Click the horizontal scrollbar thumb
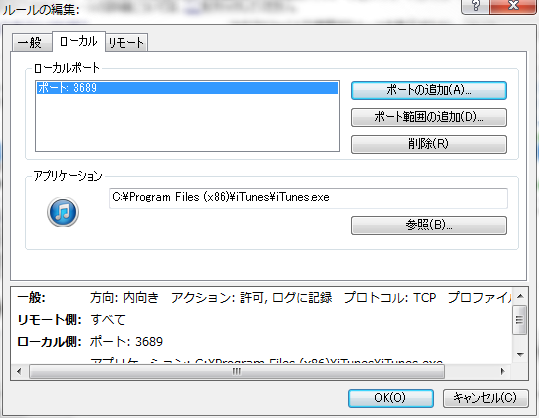539x418 pixels. (237, 371)
